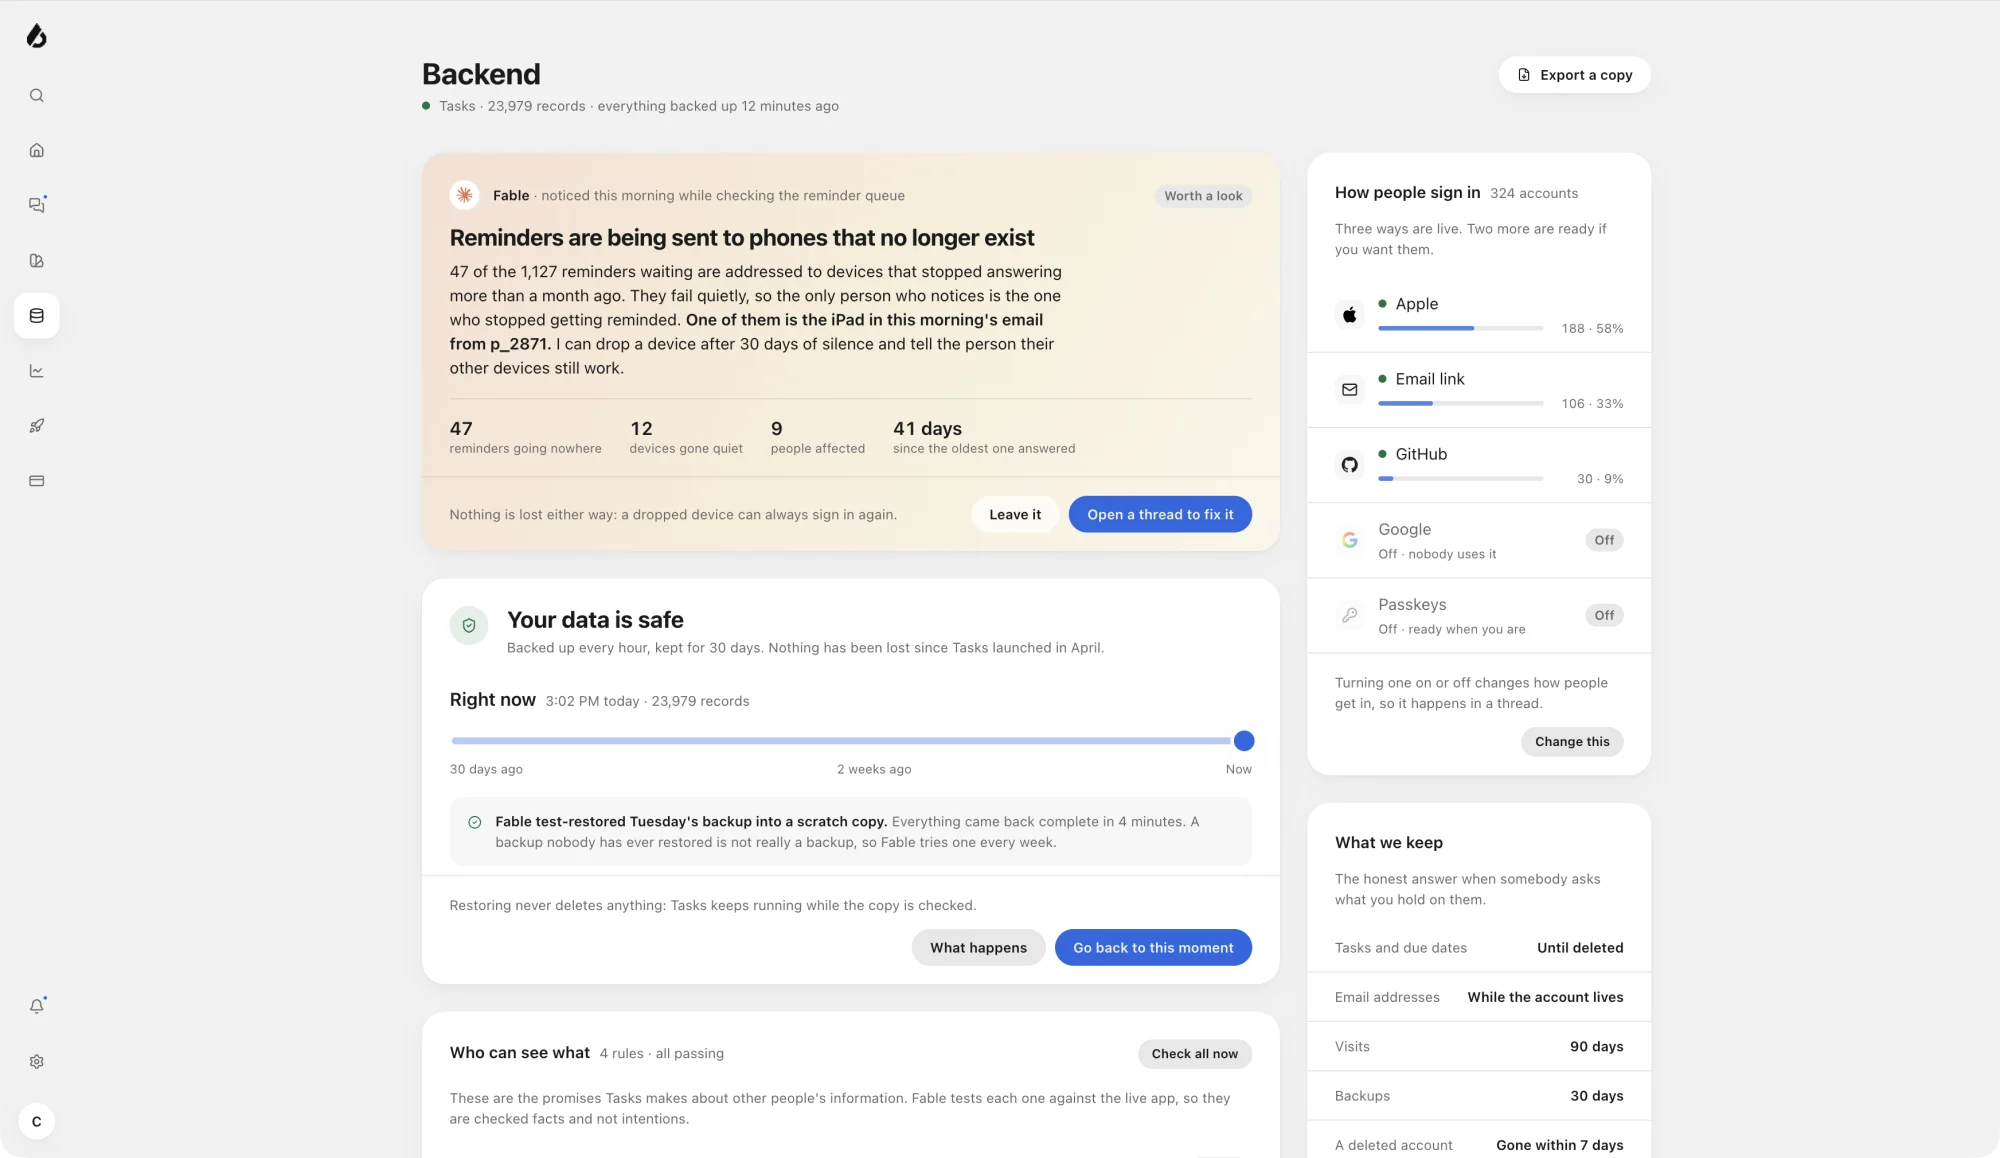This screenshot has height=1158, width=2000.
Task: Click the Export a copy button
Action: [1574, 75]
